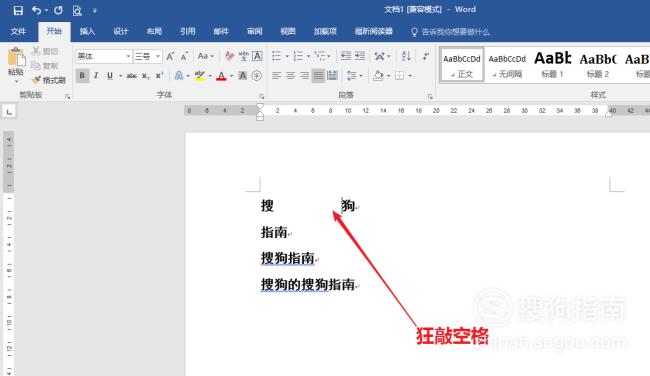
Task: Apply character border with boxed A
Action: click(x=257, y=56)
